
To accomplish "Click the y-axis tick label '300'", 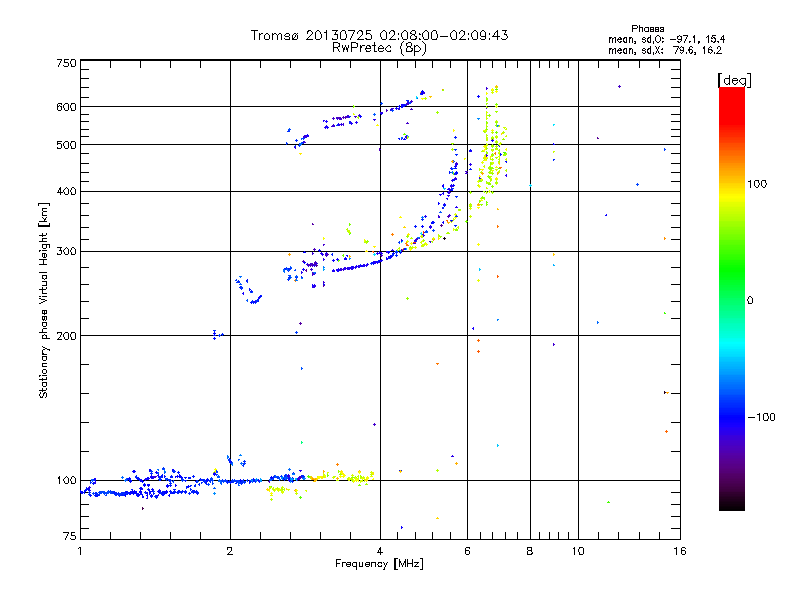I will click(67, 252).
